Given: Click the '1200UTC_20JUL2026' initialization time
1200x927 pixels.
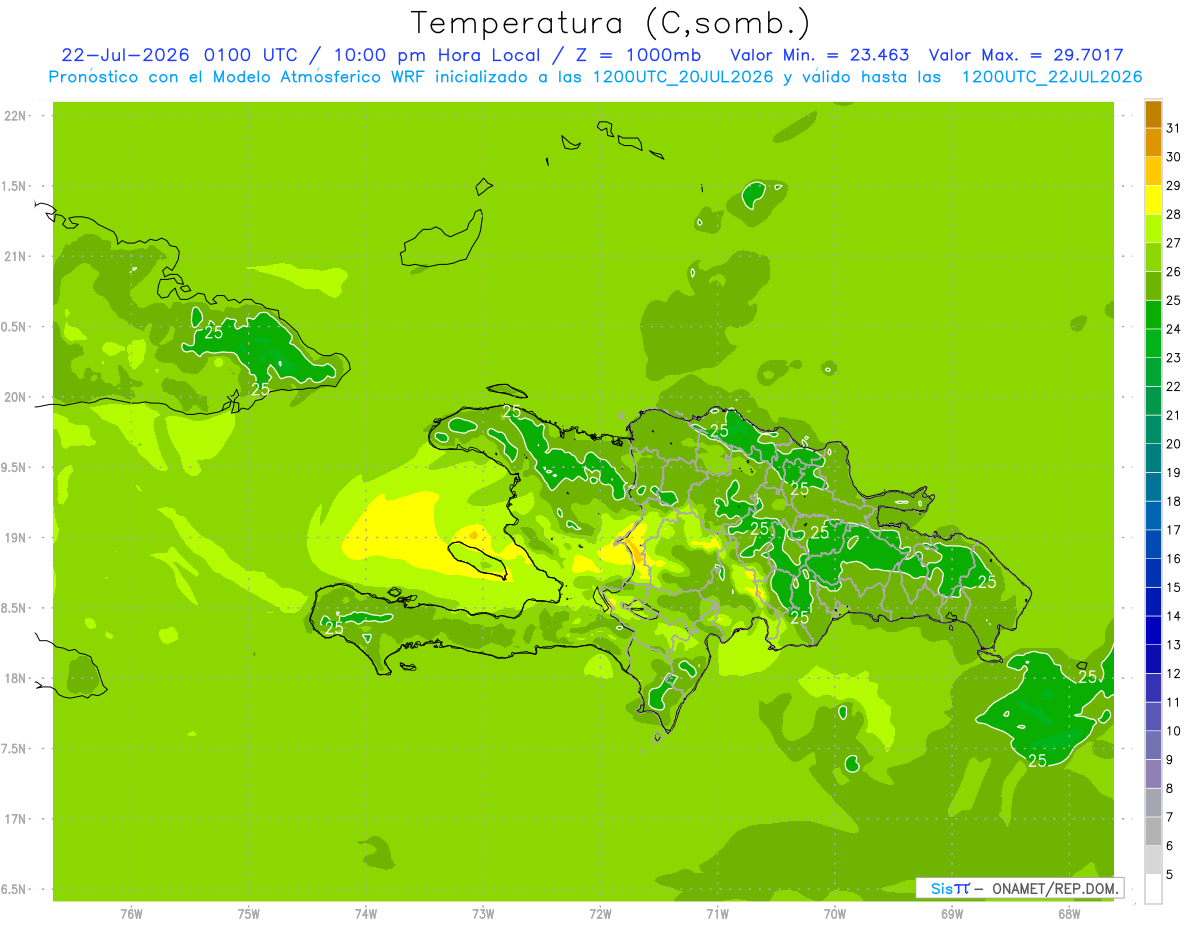Looking at the screenshot, I should coord(683,77).
